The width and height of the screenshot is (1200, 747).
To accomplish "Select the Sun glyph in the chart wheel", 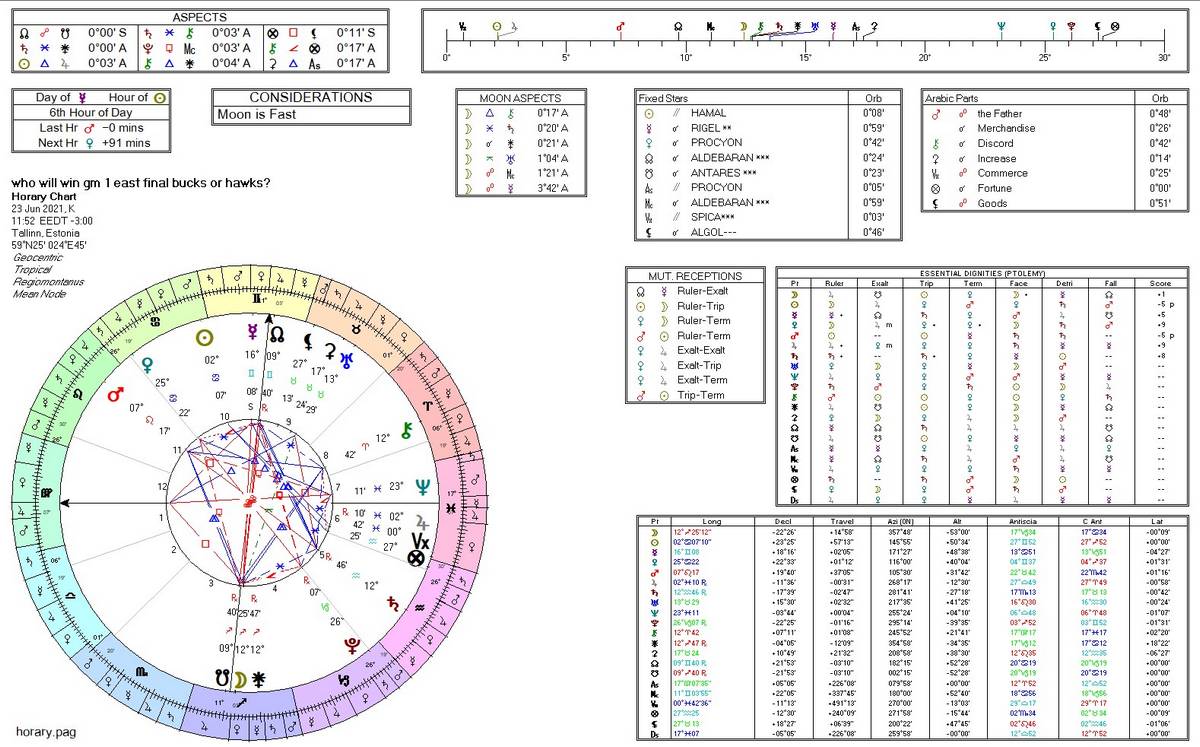I will [203, 335].
